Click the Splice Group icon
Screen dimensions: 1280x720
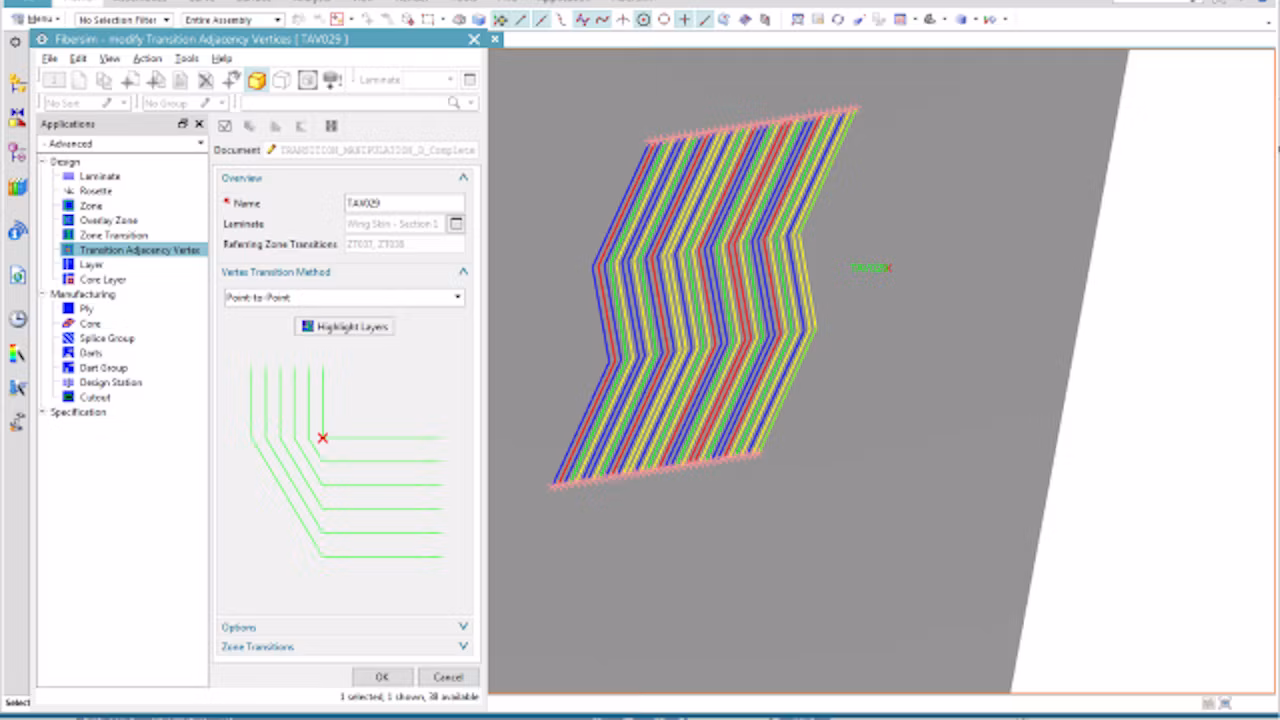[68, 338]
